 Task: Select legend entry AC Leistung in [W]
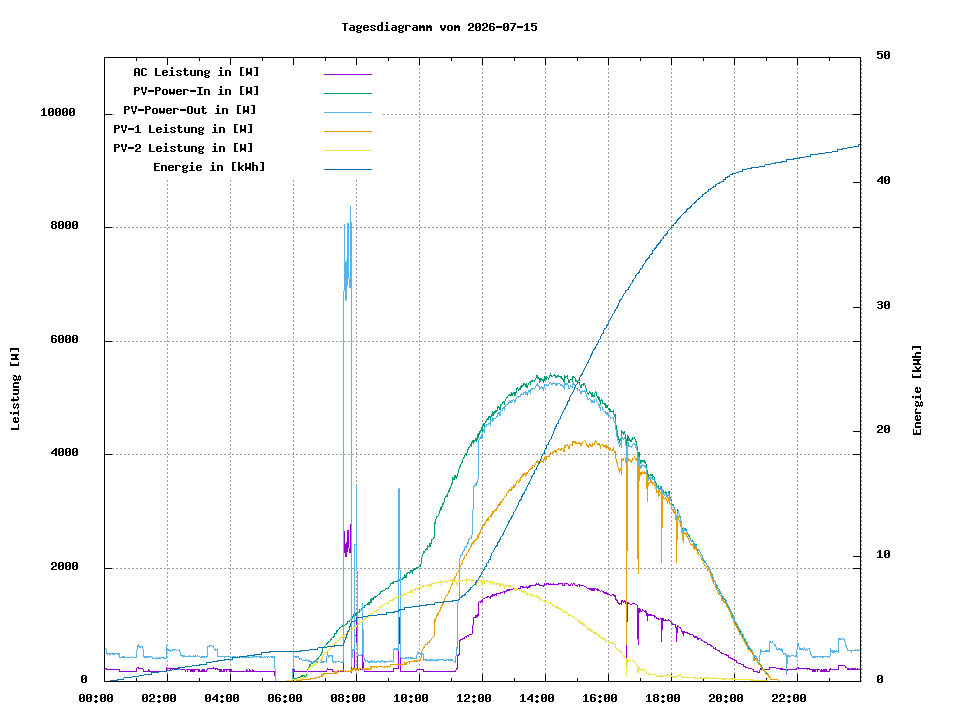196,72
